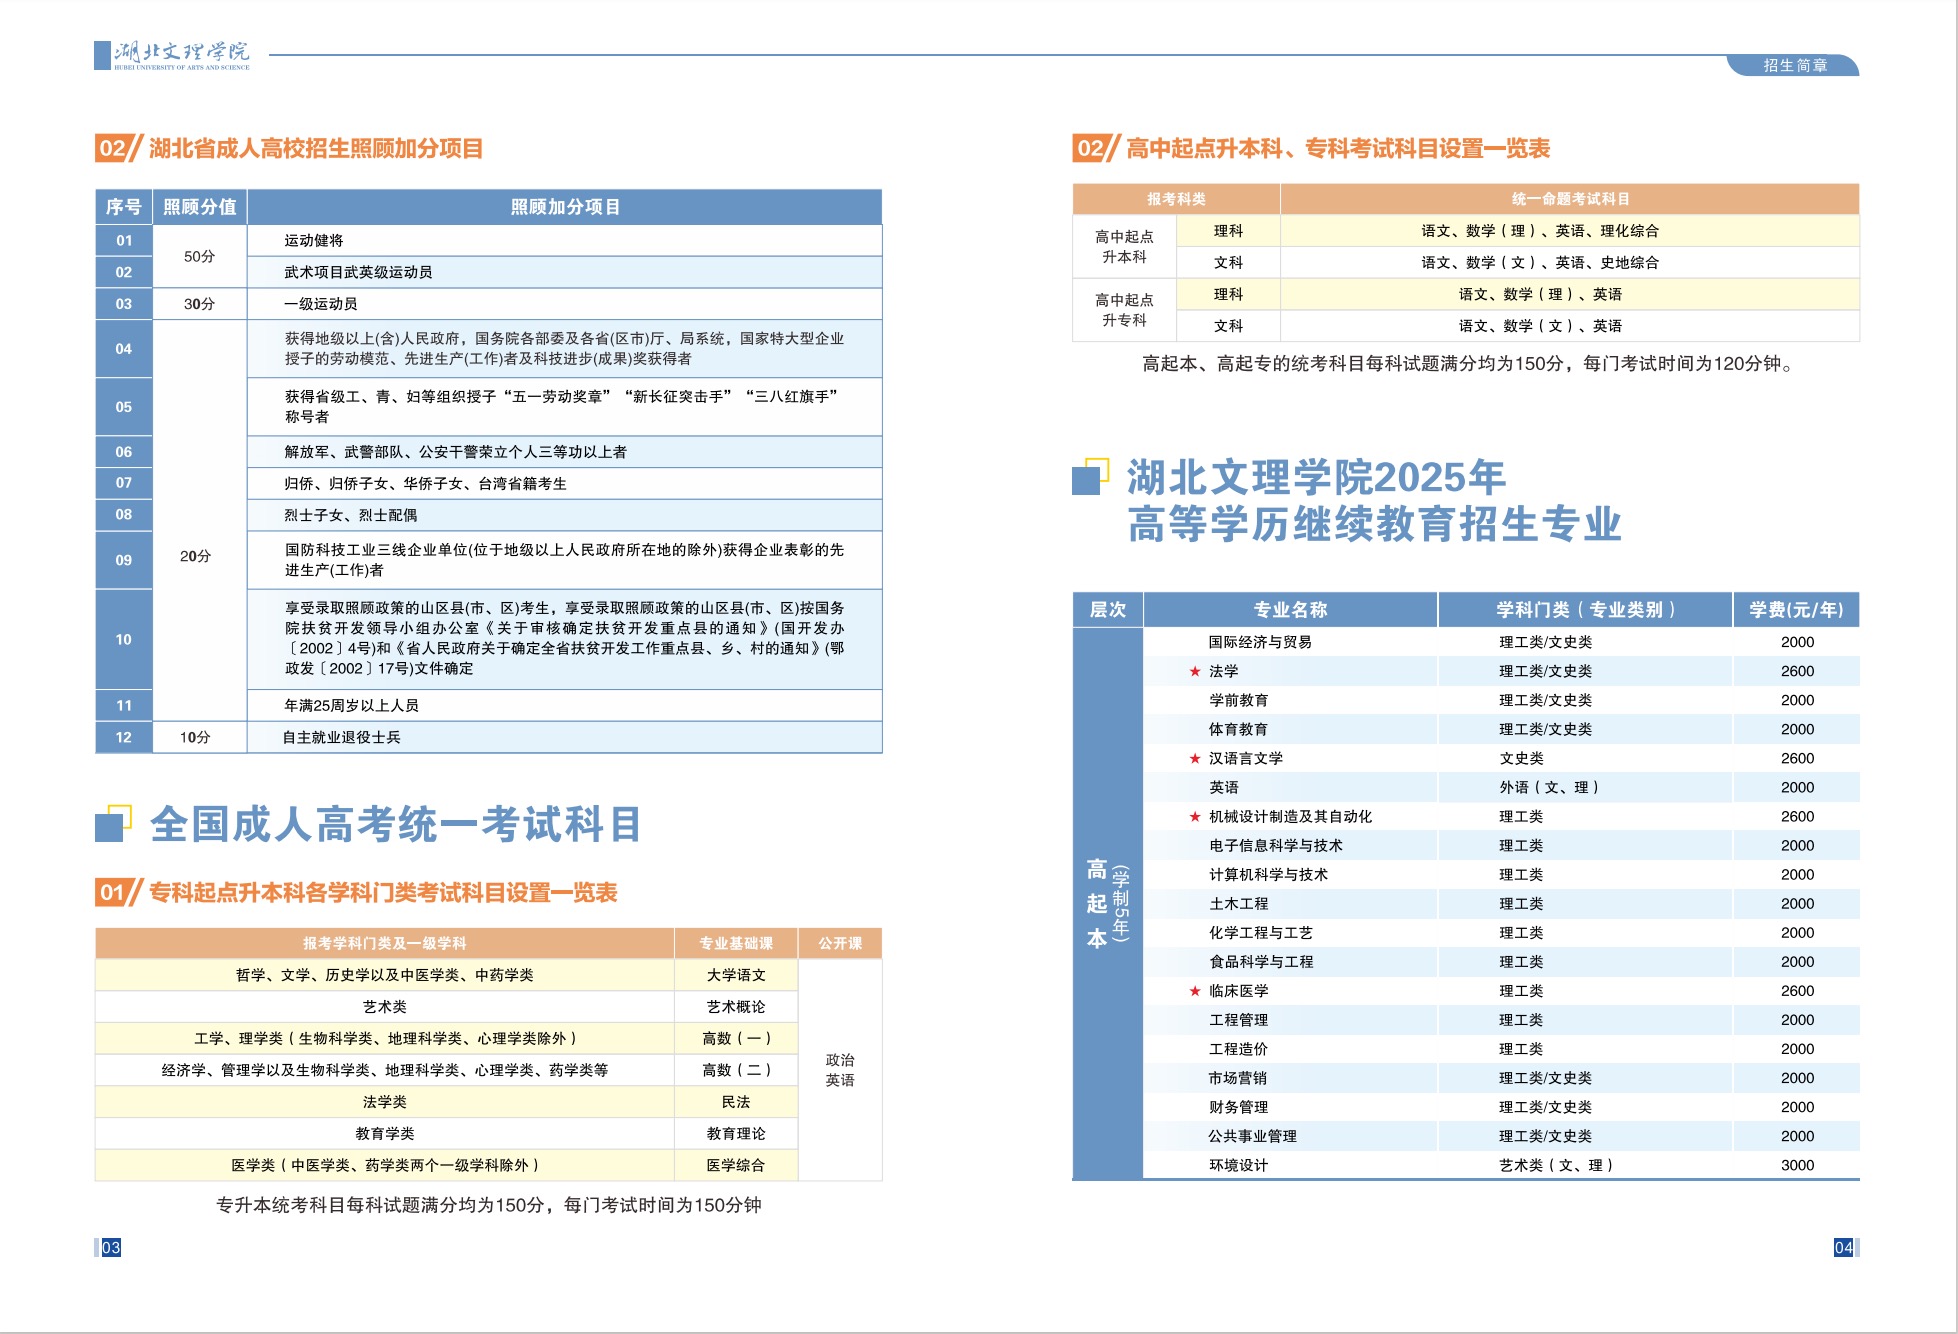Screen dimensions: 1958x1334
Task: Select 武术项目武英级运动员
Action: [358, 272]
